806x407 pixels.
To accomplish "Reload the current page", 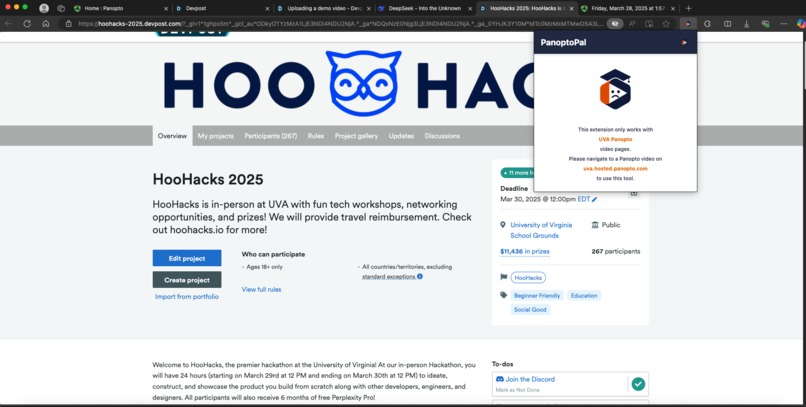I will tap(27, 24).
